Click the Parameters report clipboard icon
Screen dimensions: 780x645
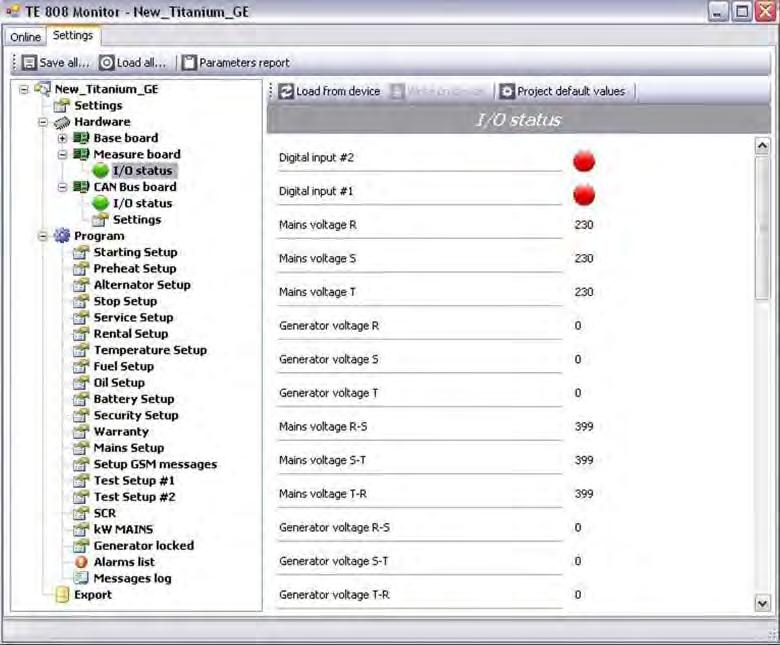189,63
